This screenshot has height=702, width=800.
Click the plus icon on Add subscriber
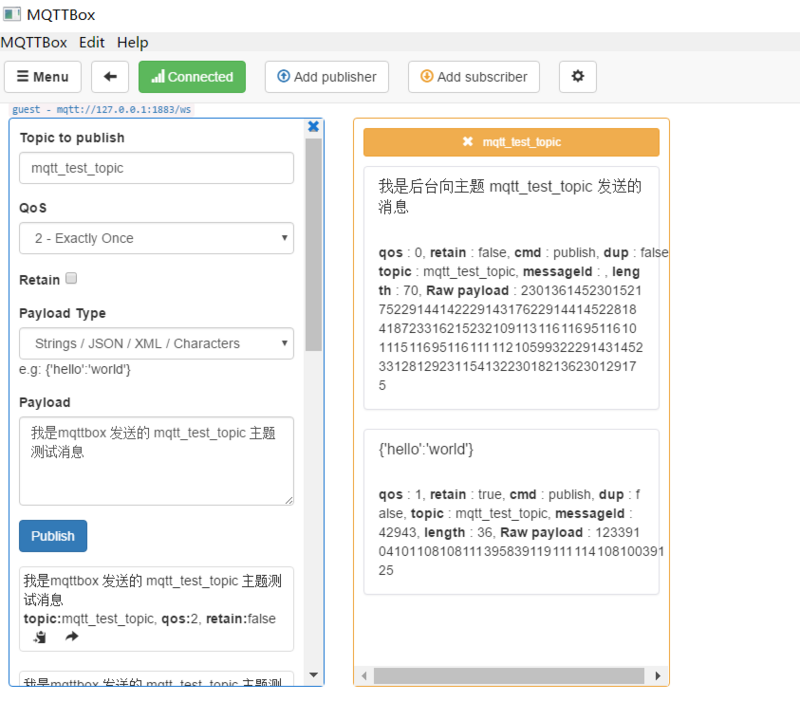click(x=425, y=76)
